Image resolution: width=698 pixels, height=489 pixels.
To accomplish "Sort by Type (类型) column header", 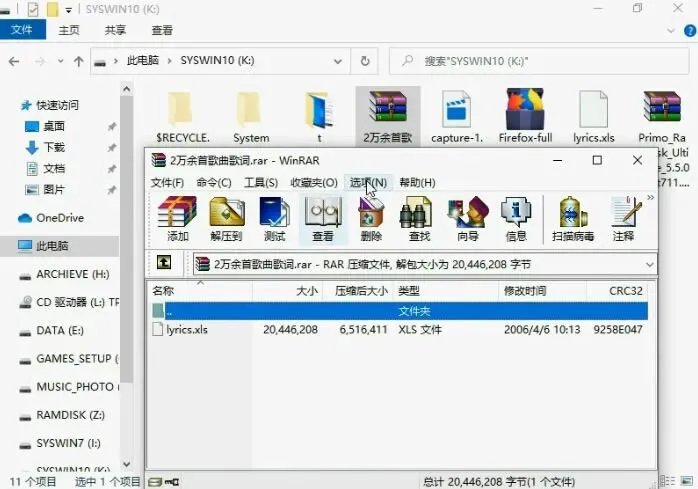I will click(446, 291).
